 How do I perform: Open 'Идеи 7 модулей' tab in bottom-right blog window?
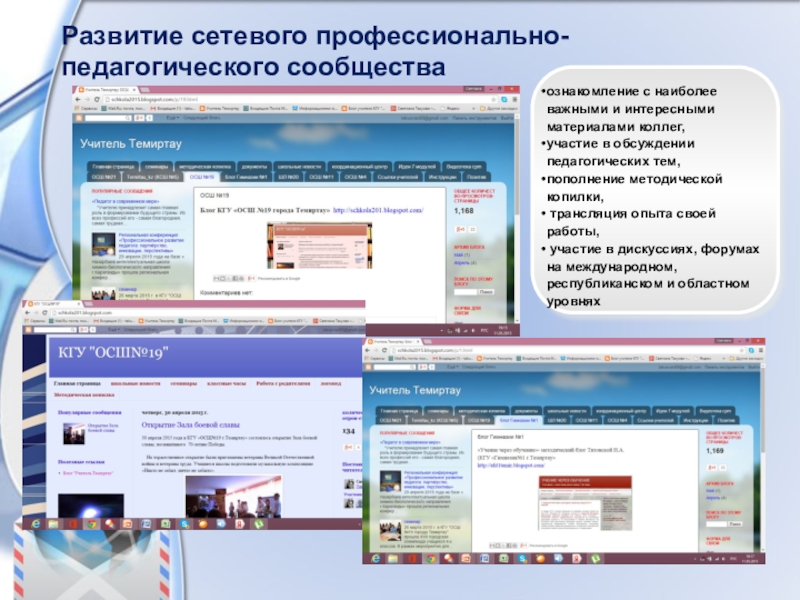click(x=673, y=410)
